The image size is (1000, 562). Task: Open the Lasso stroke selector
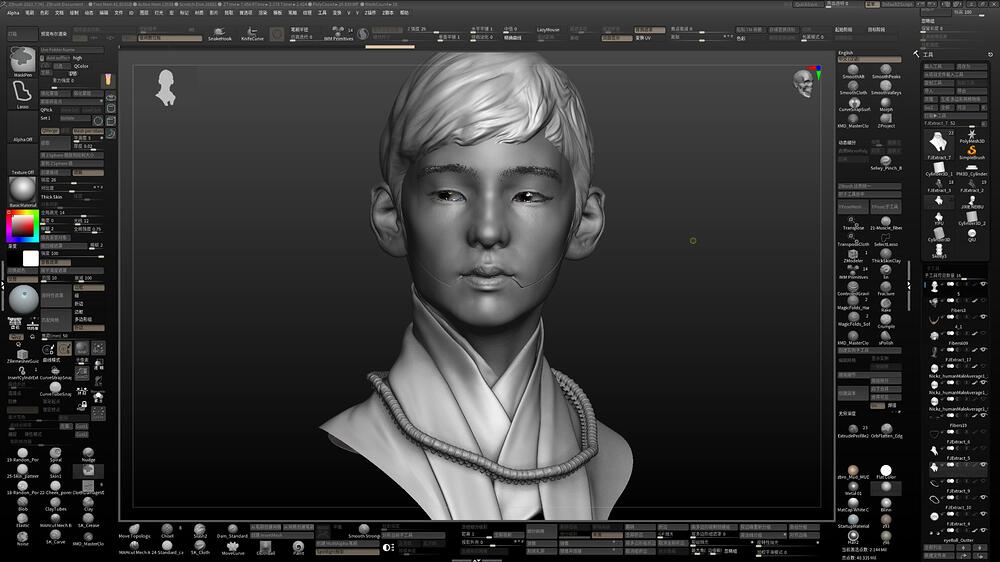(22, 94)
